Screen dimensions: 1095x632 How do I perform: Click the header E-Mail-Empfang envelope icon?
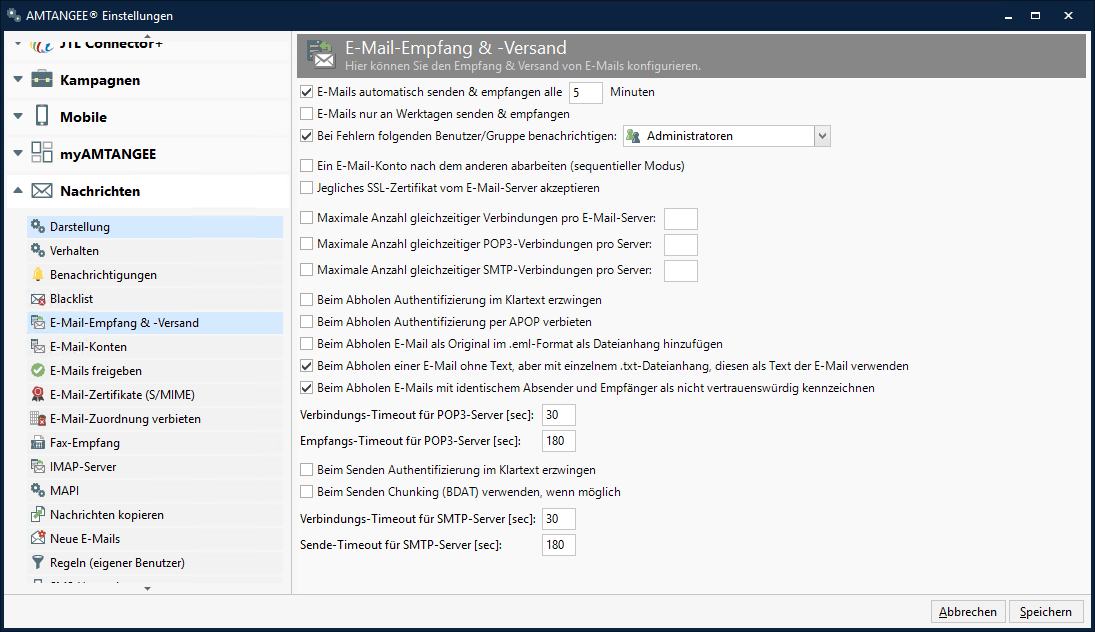pyautogui.click(x=321, y=54)
